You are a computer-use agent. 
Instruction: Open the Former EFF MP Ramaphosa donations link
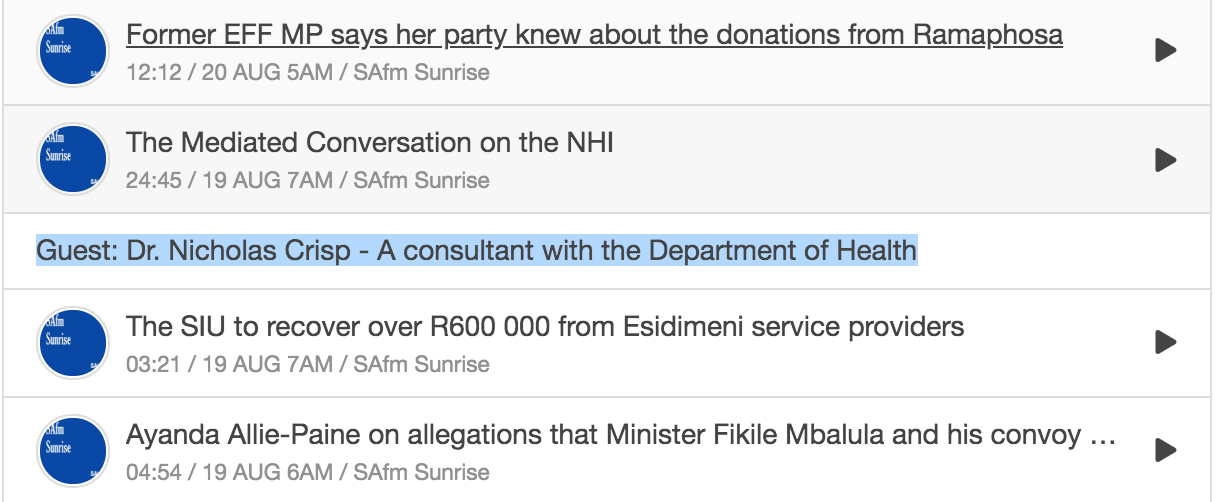(594, 36)
